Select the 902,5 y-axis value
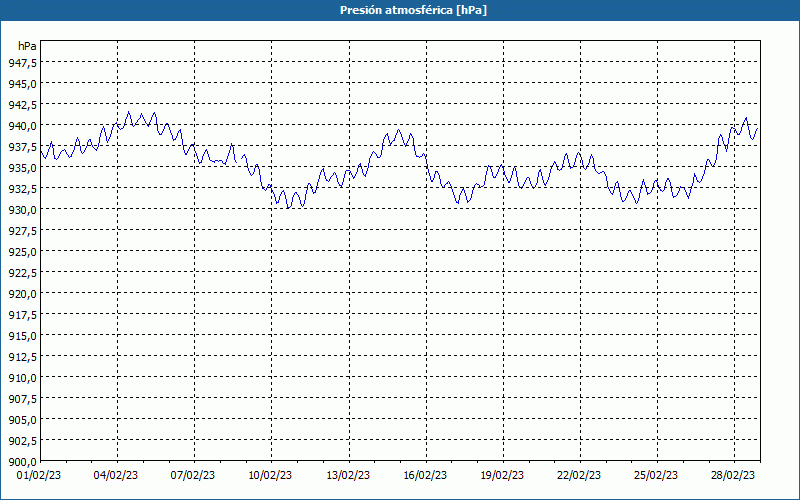This screenshot has height=500, width=800. [22, 440]
